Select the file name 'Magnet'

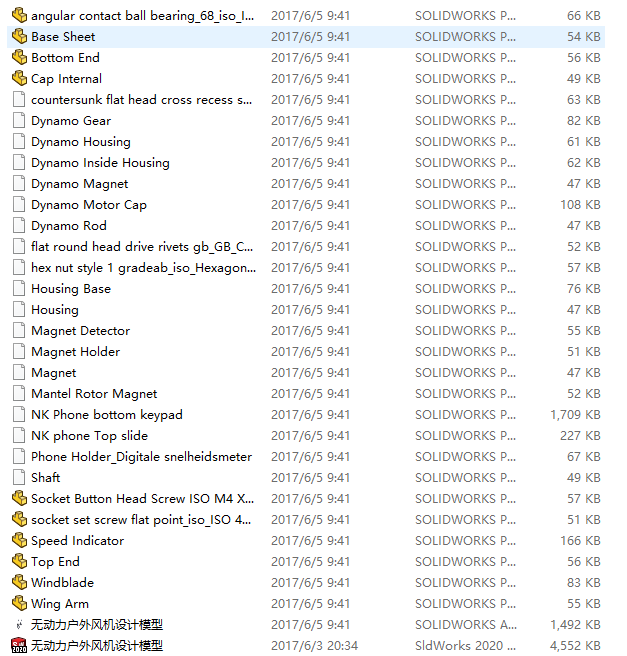54,372
